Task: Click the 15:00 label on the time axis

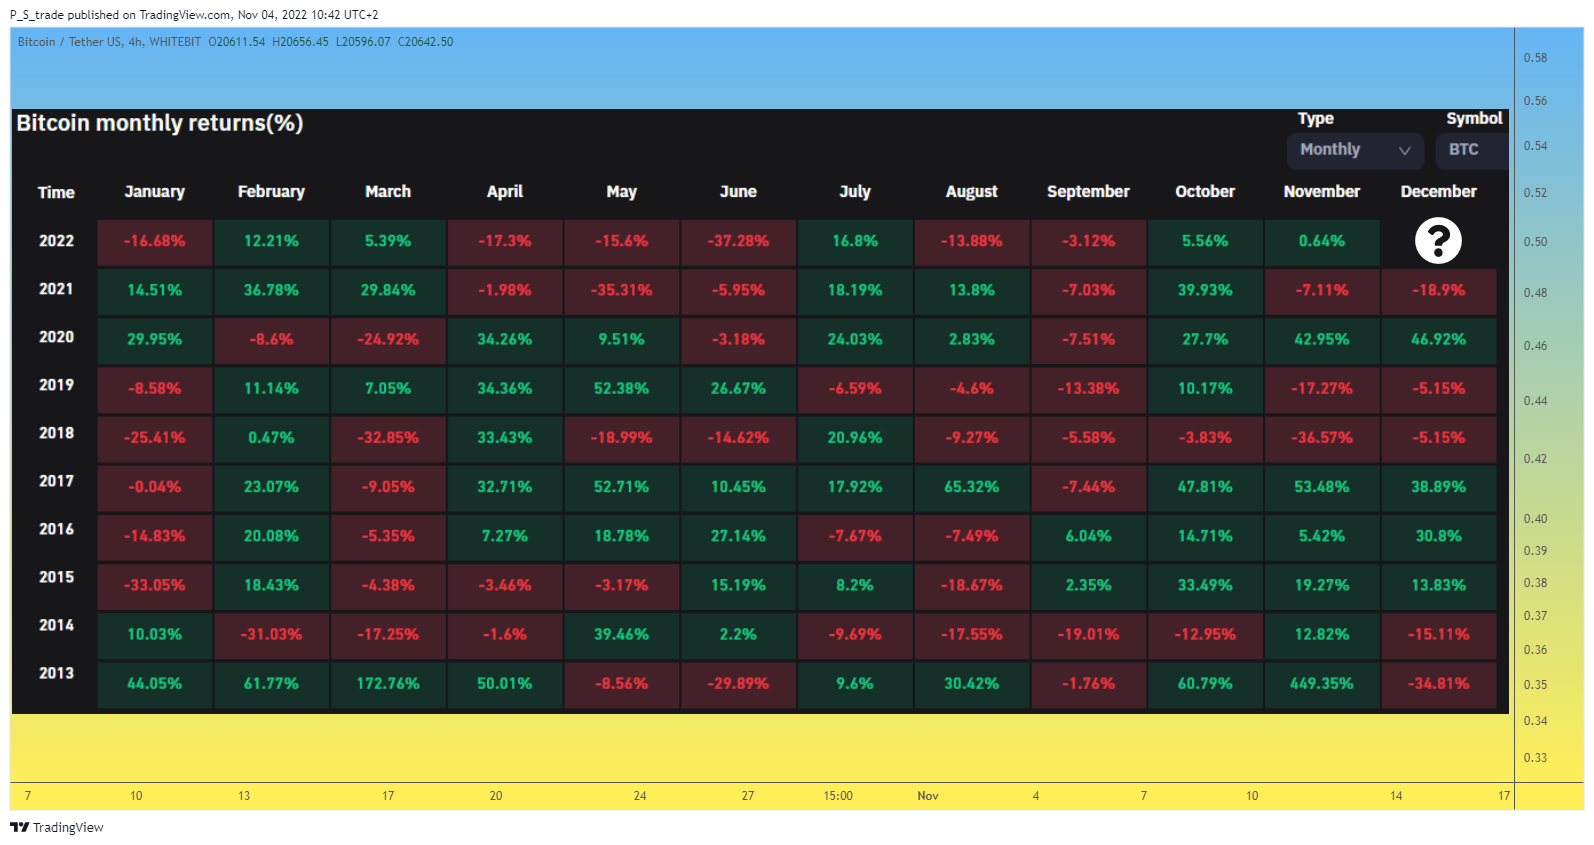Action: point(838,796)
